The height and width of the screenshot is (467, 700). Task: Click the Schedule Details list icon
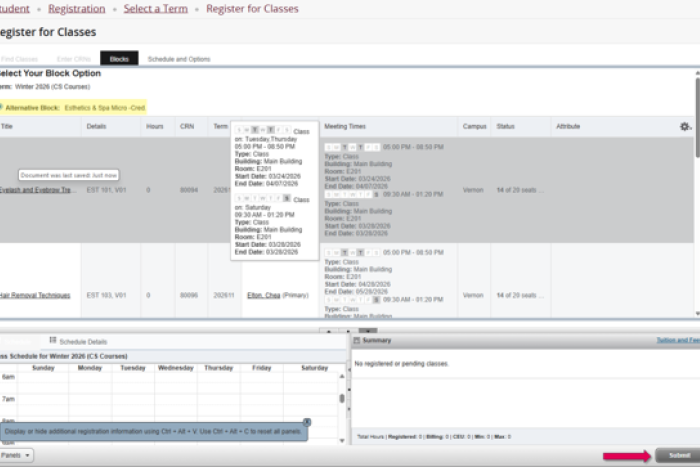[x=53, y=340]
